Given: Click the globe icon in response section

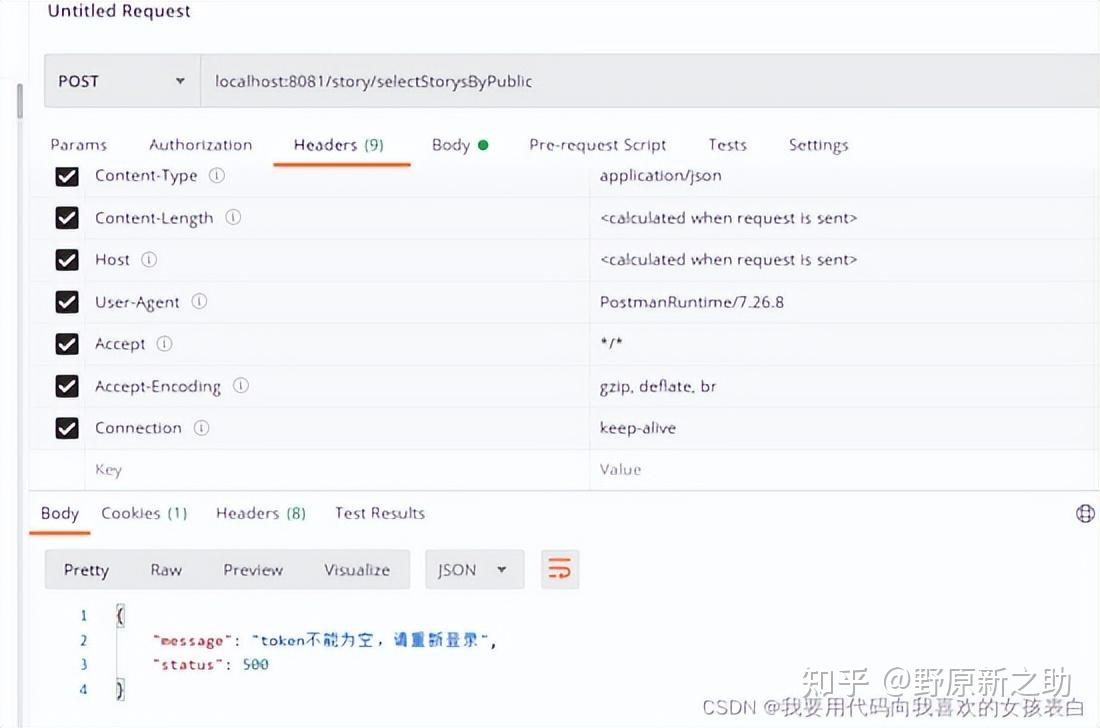Looking at the screenshot, I should pyautogui.click(x=1085, y=513).
